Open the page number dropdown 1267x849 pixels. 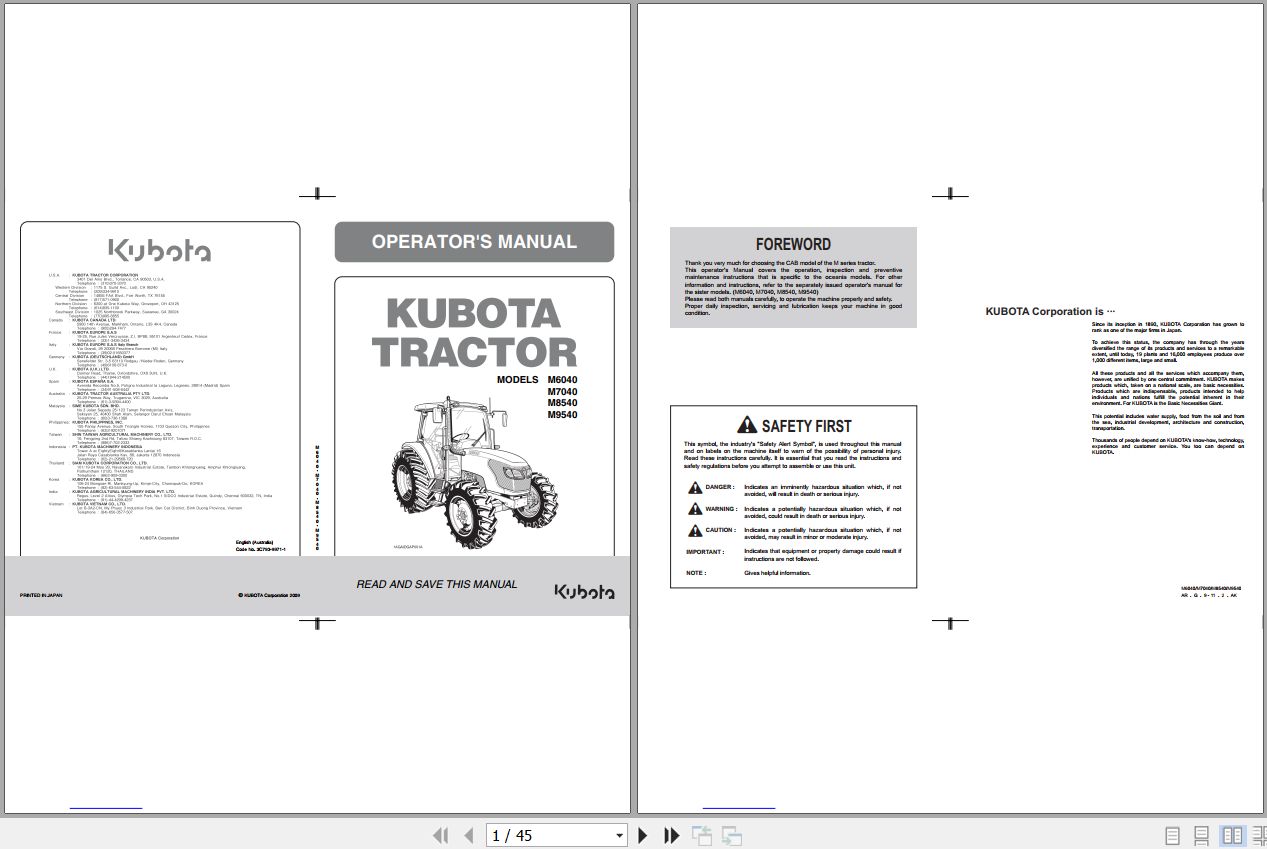click(617, 834)
